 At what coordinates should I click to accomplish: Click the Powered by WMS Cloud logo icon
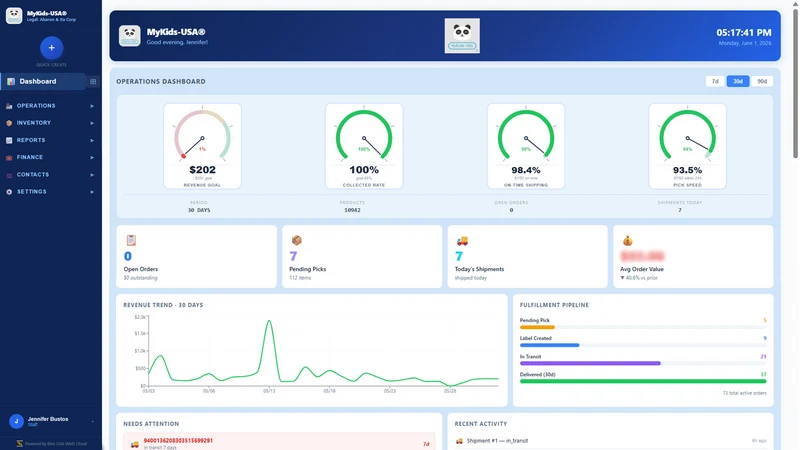click(x=19, y=444)
